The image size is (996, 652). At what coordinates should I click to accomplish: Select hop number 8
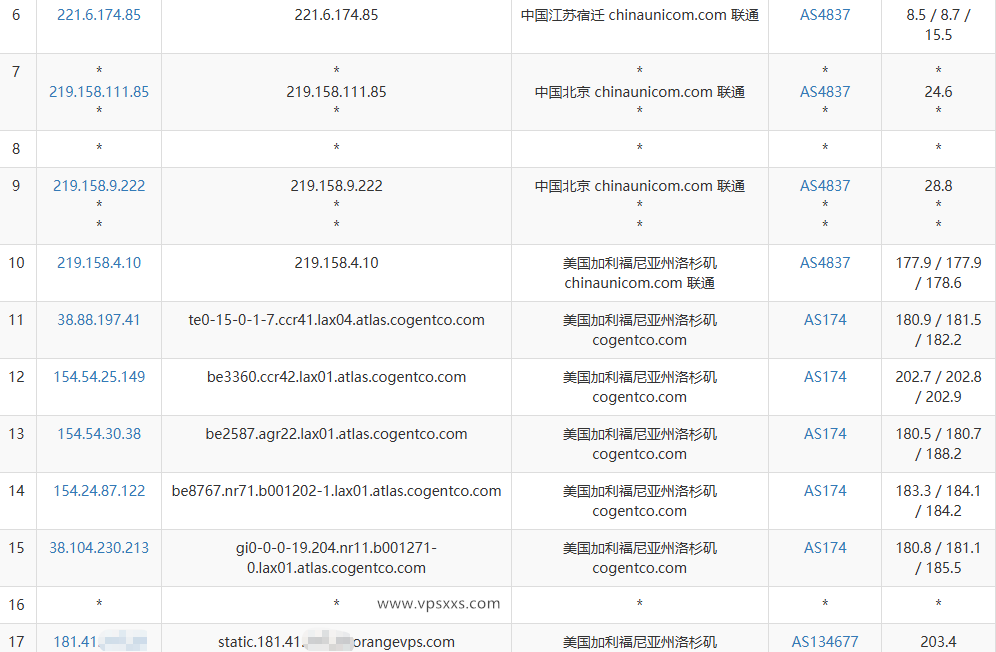click(16, 149)
